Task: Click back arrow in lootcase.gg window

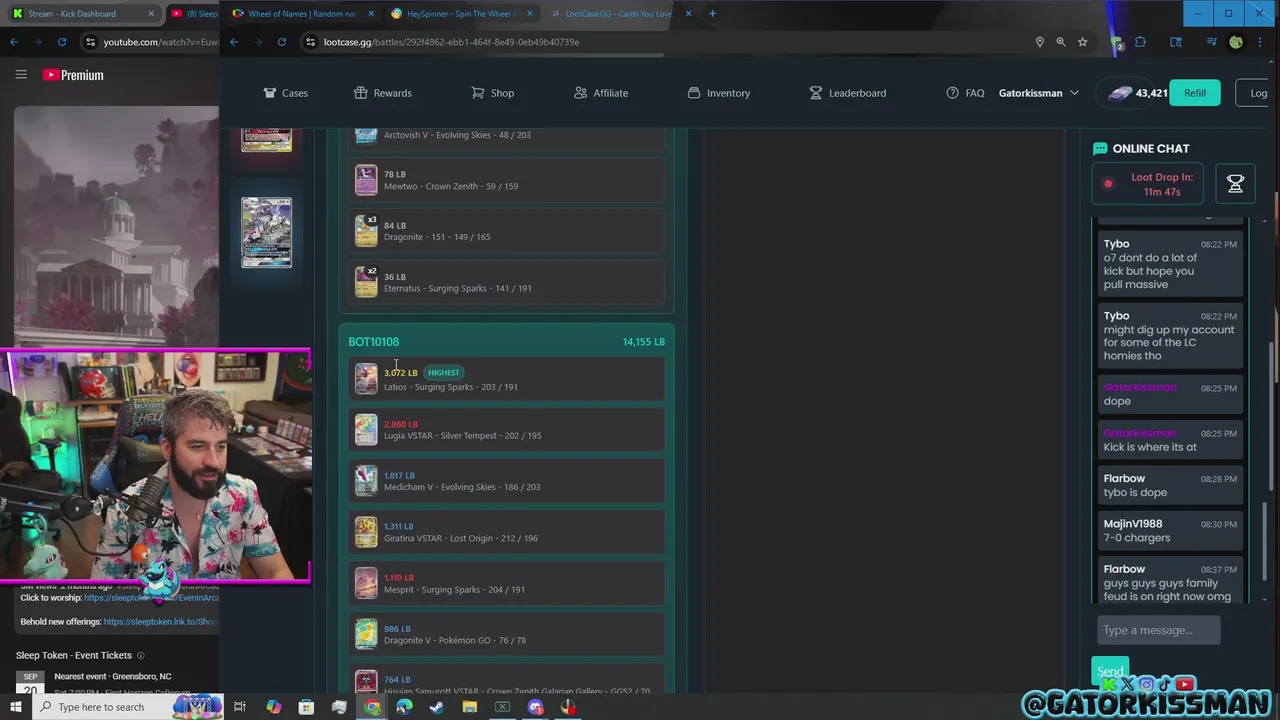Action: (234, 42)
